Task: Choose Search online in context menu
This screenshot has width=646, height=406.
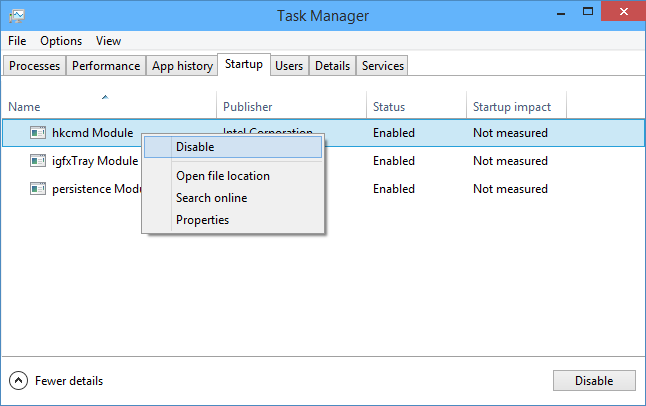Action: (x=233, y=198)
